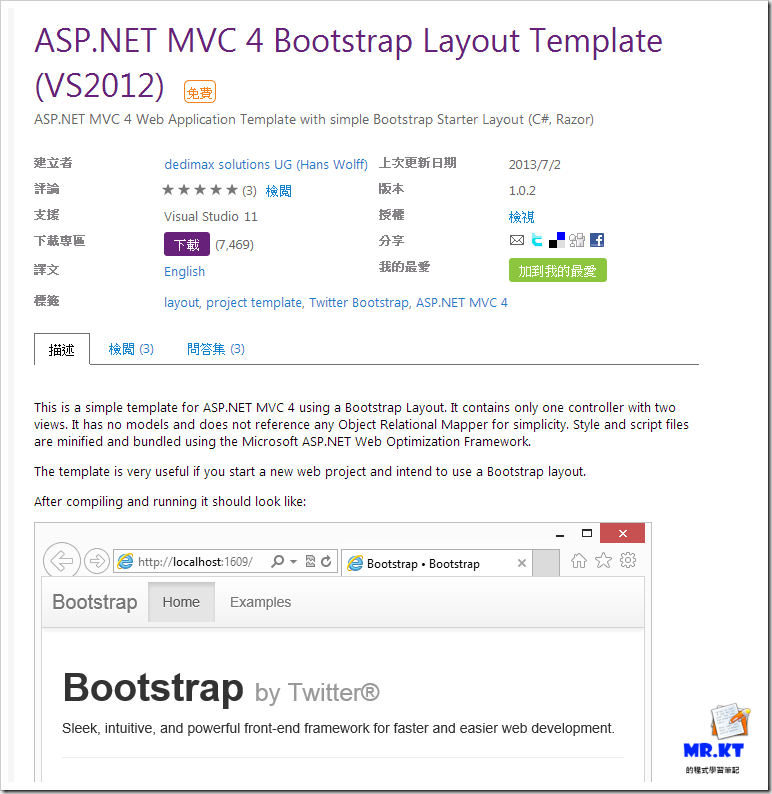Open the address bar dropdown arrow
This screenshot has width=772, height=794.
coord(293,562)
